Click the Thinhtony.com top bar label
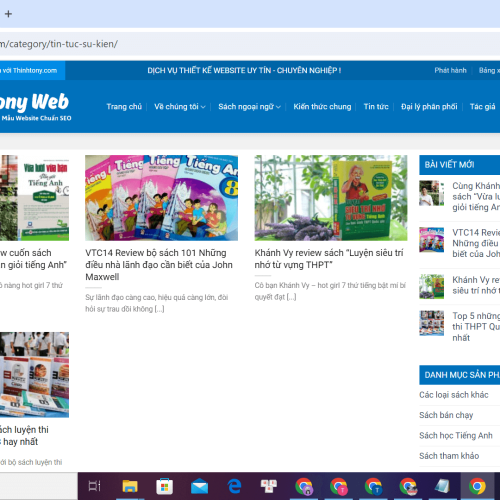This screenshot has height=500, width=500. (x=32, y=70)
